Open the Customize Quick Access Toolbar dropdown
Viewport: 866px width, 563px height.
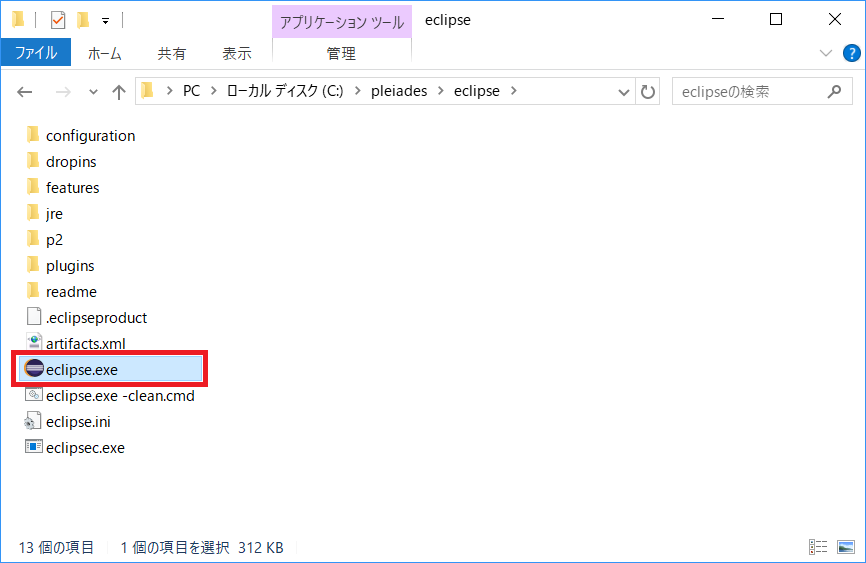[x=105, y=22]
